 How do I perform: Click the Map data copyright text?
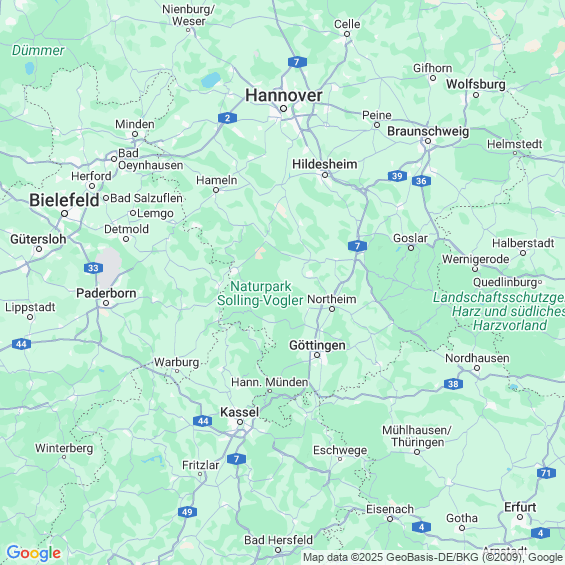434,557
